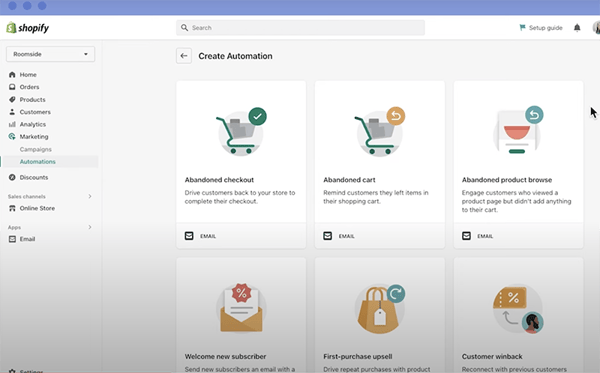Screen dimensions: 600x373
Task: Focus the Search input field
Action: [300, 28]
